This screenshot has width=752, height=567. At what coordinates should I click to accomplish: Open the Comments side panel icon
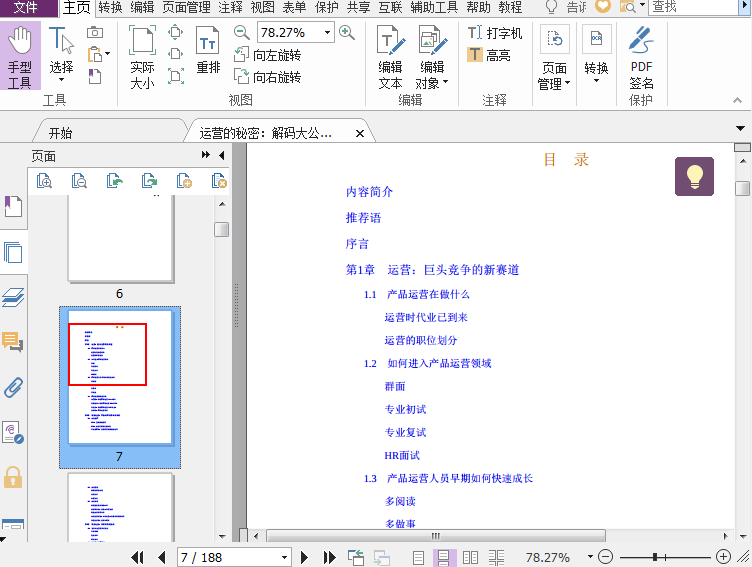[12, 342]
